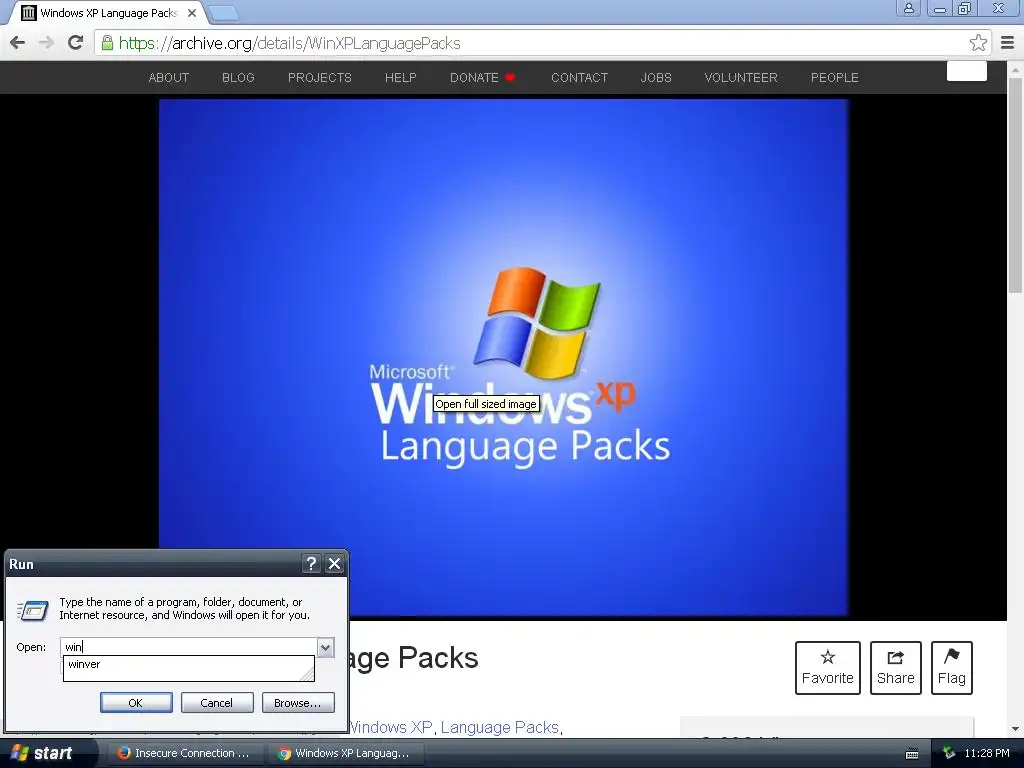Close the Run dialog
Screen dimensions: 1024x768
tap(334, 564)
